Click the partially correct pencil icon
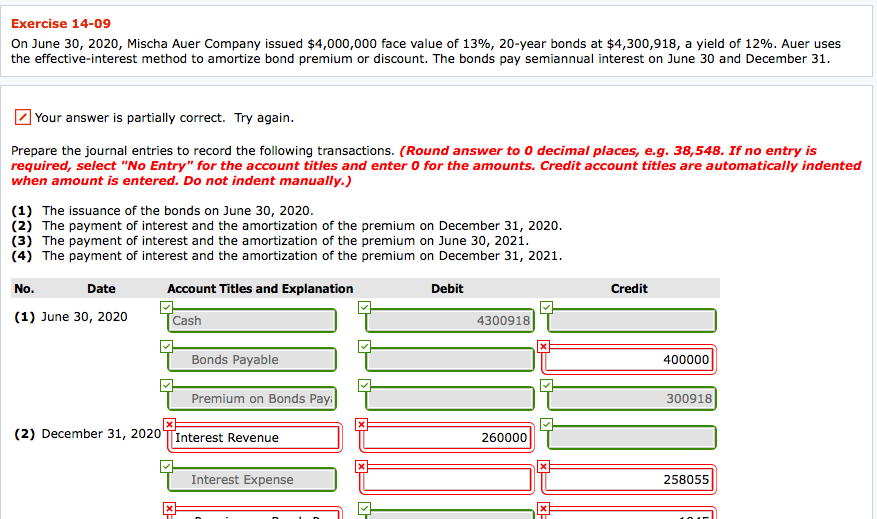 pyautogui.click(x=22, y=117)
